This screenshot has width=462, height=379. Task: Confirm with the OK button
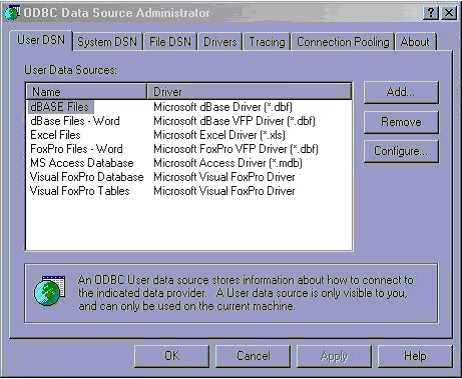[x=172, y=356]
